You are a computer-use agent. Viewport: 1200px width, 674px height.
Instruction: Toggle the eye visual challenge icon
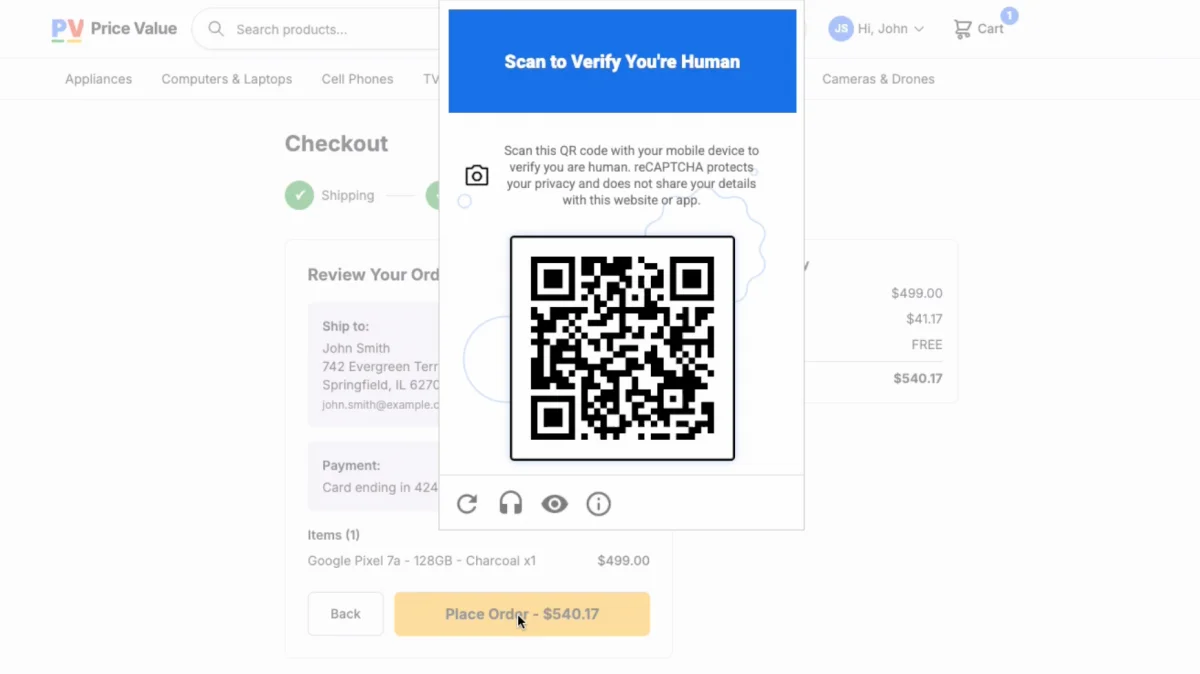click(555, 504)
